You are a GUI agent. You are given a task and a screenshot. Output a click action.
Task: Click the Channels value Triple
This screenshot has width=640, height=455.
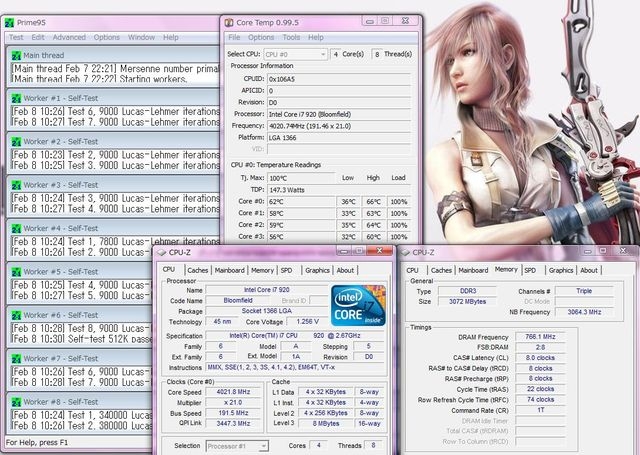tap(584, 291)
